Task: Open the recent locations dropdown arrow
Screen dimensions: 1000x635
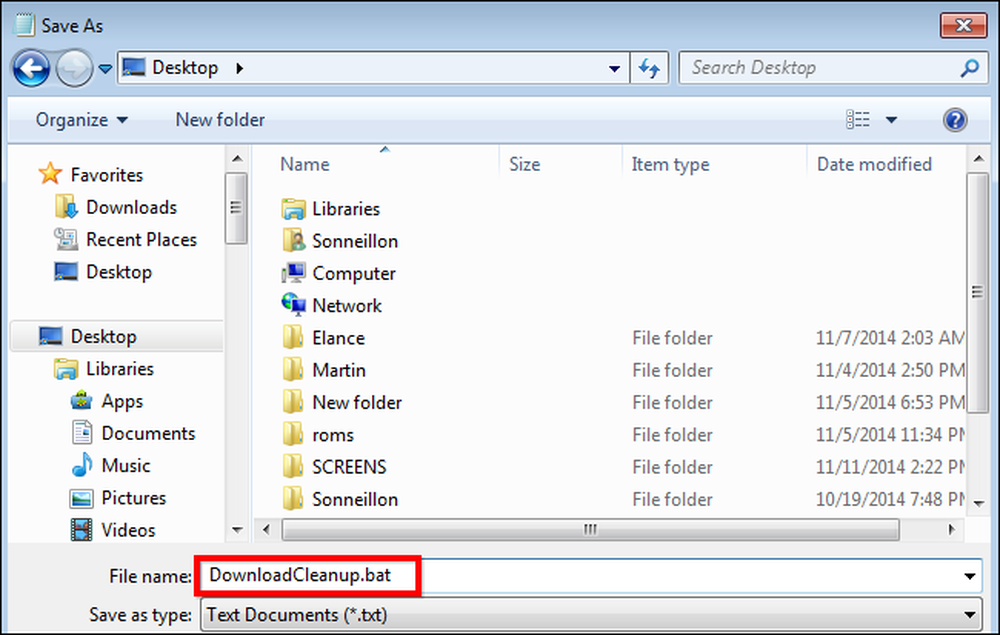Action: point(105,68)
